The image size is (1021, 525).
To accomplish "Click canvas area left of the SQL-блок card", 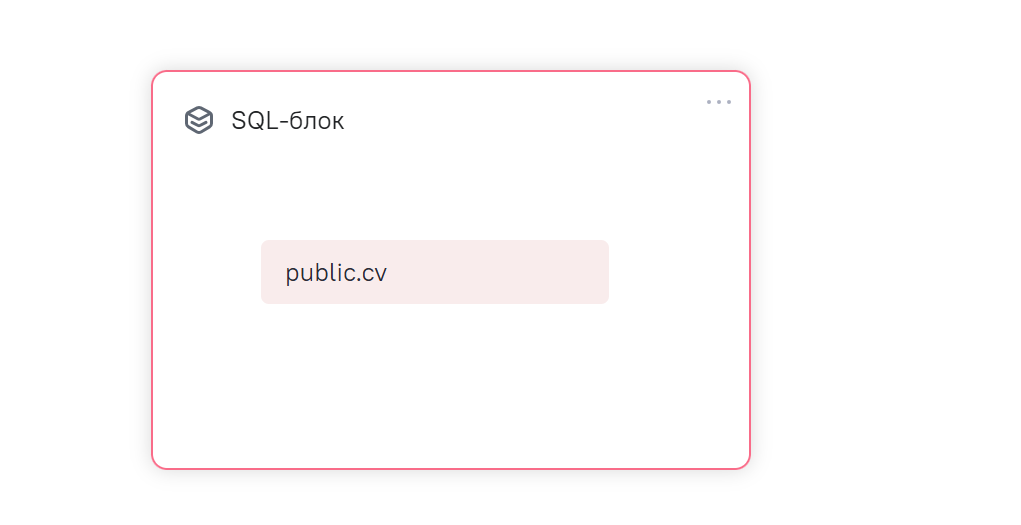I will click(75, 270).
